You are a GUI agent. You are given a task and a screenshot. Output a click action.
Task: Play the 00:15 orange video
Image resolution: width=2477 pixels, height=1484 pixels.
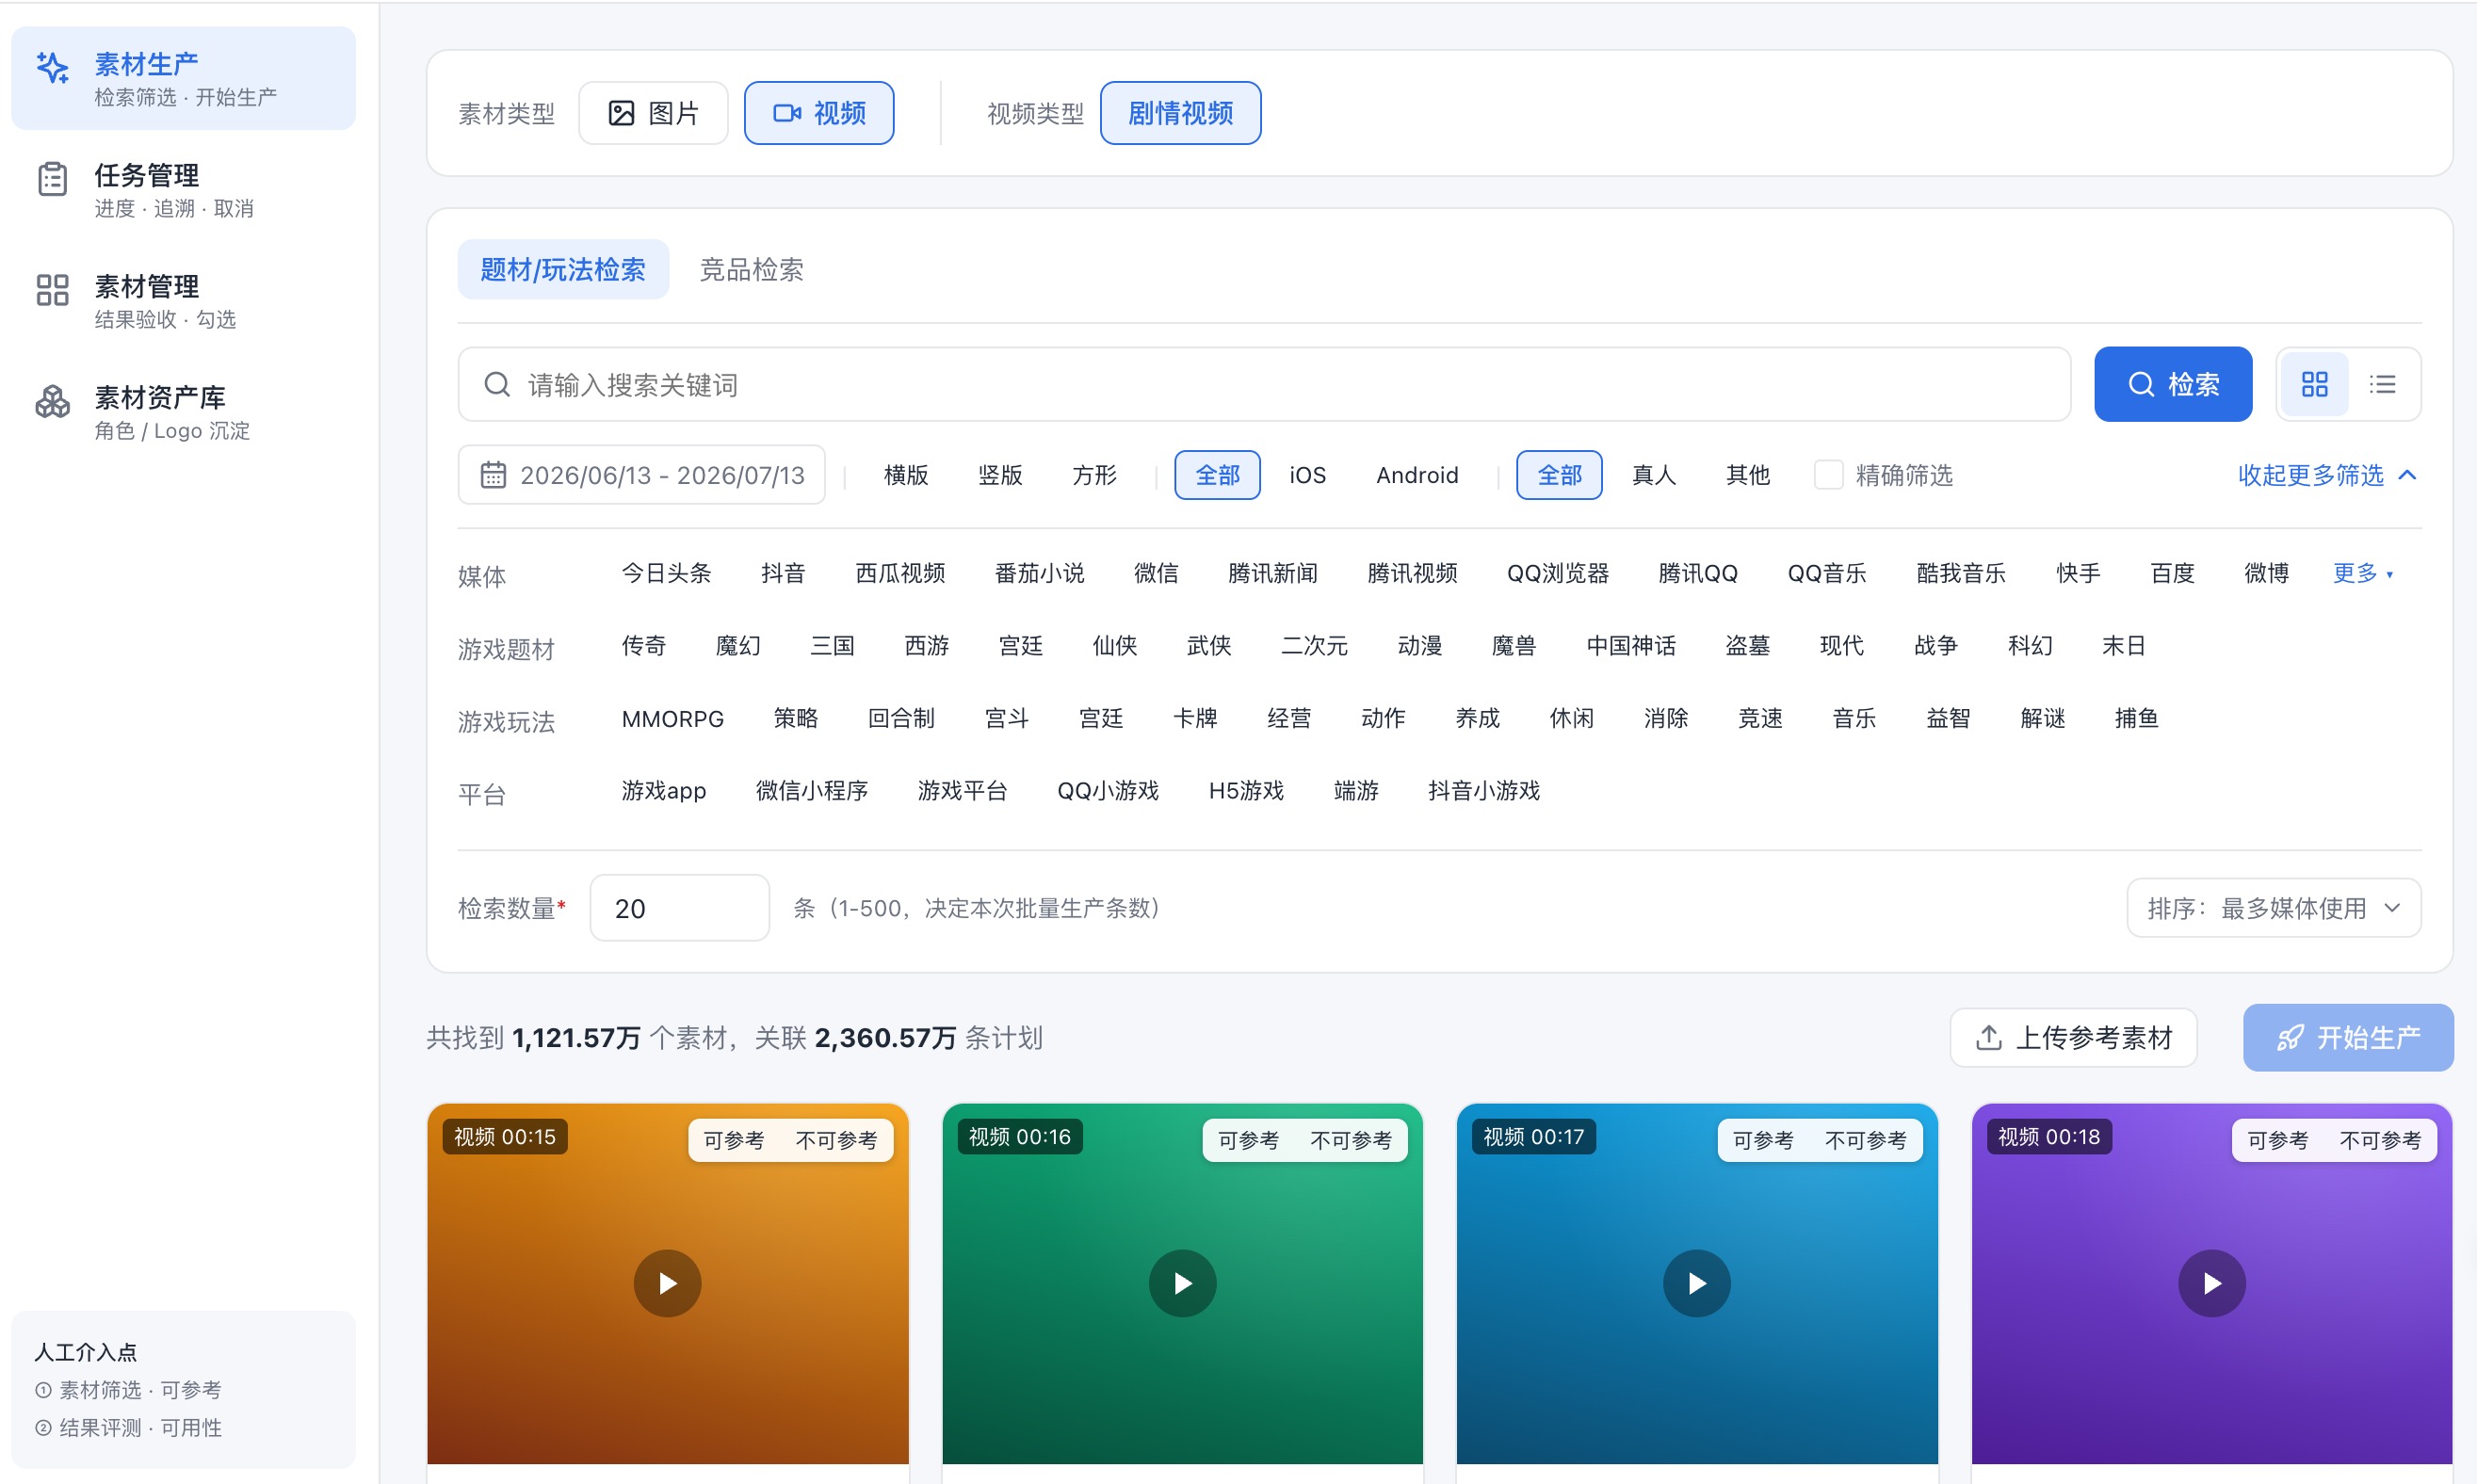click(x=667, y=1283)
